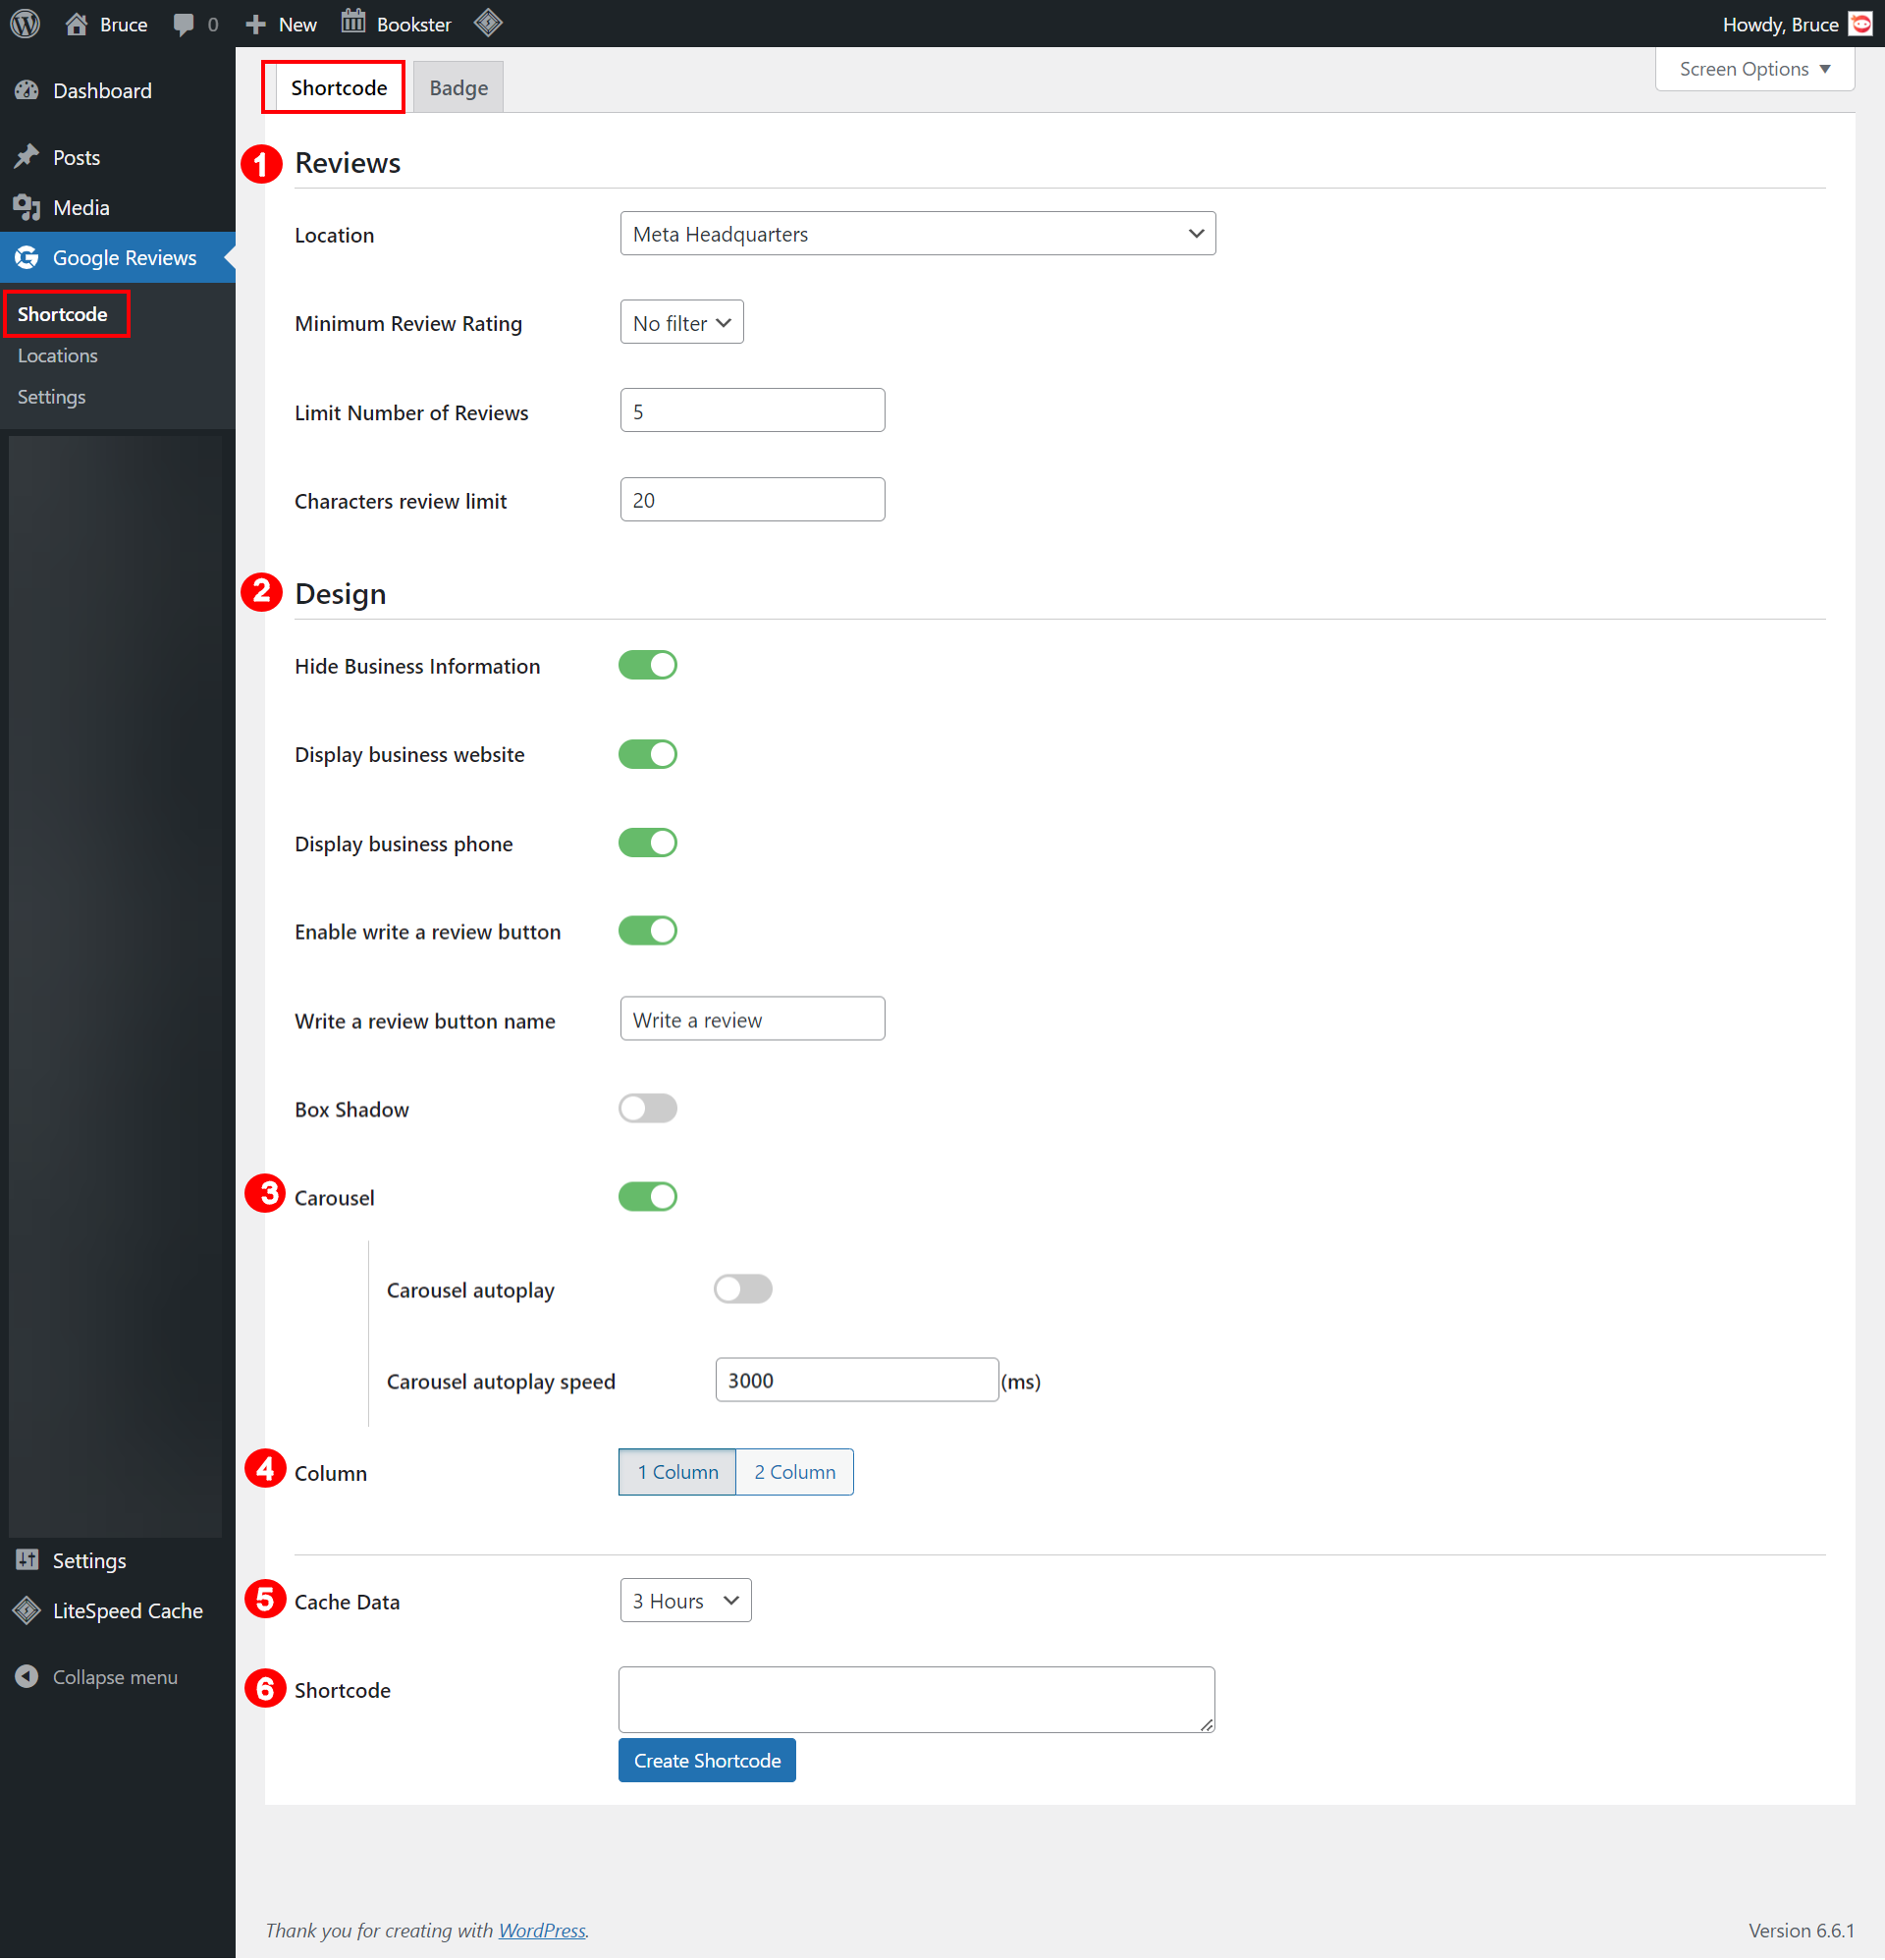Image resolution: width=1885 pixels, height=1960 pixels.
Task: Click Bruce's avatar in top right
Action: click(1861, 23)
